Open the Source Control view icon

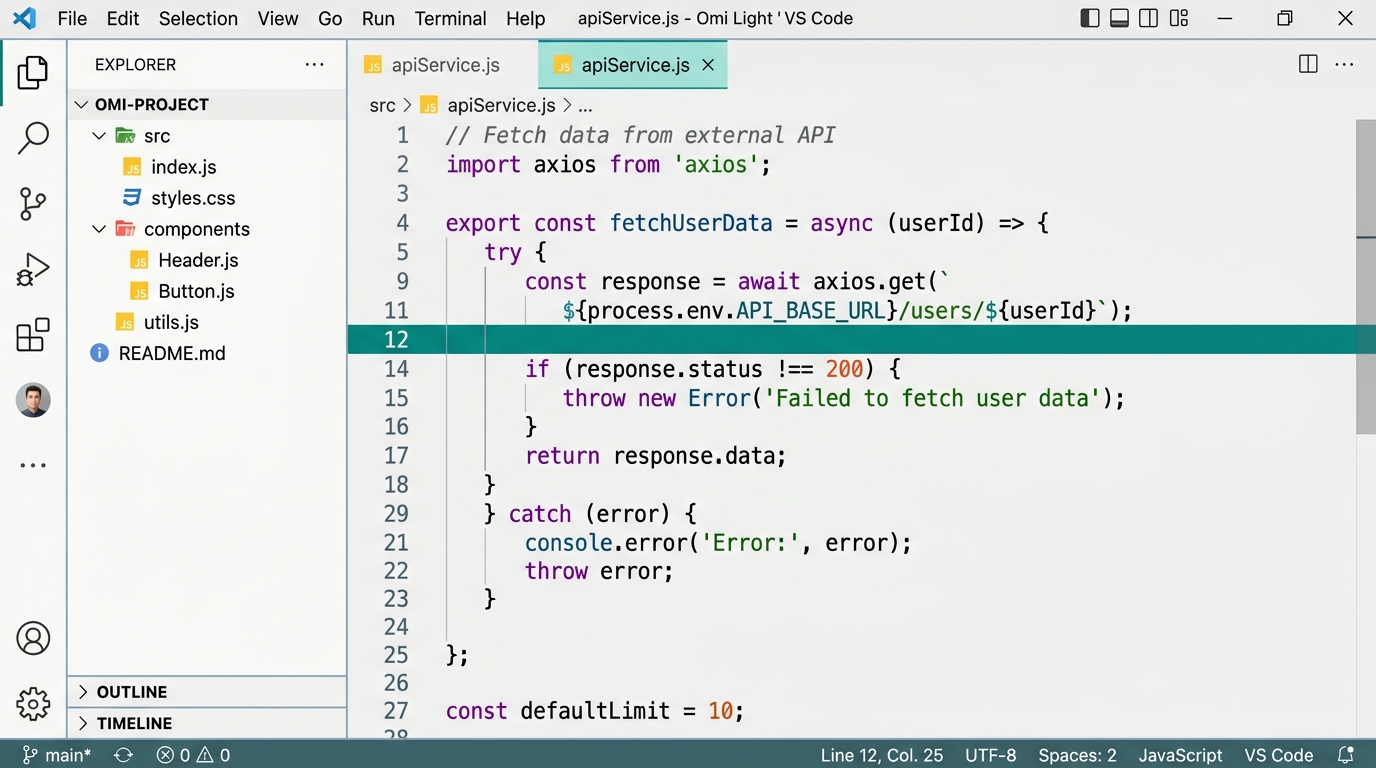click(33, 204)
